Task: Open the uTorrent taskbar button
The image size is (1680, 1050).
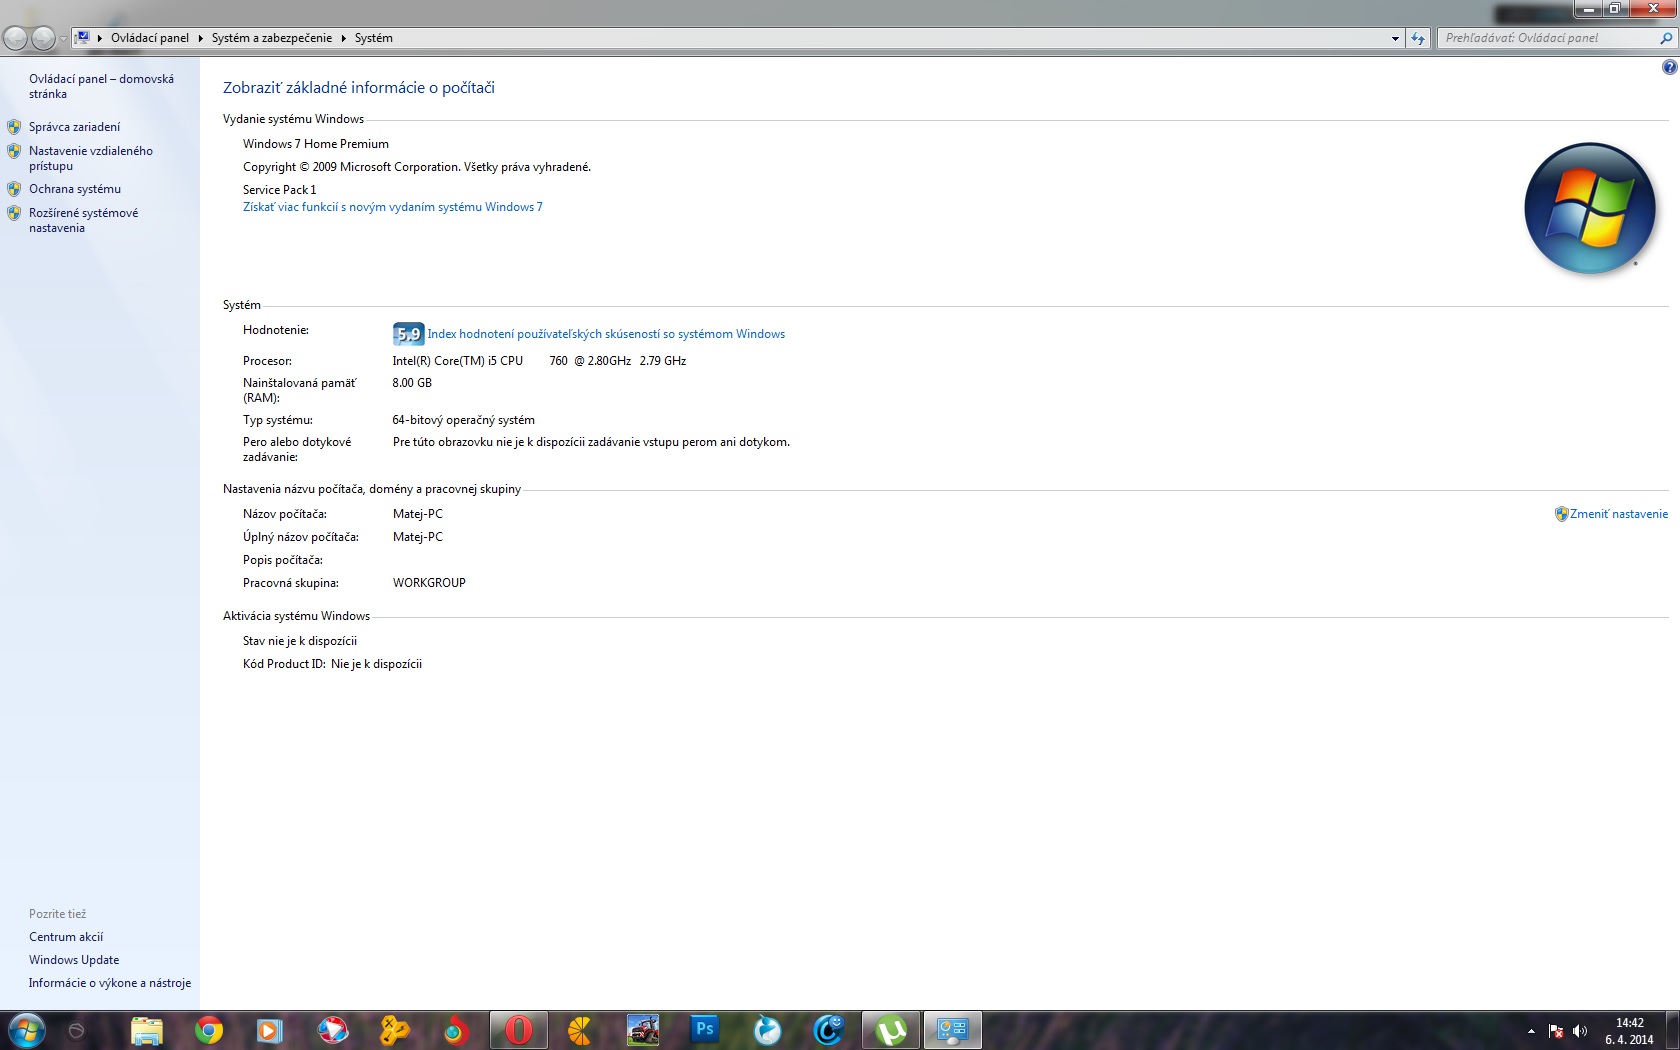Action: (x=890, y=1030)
